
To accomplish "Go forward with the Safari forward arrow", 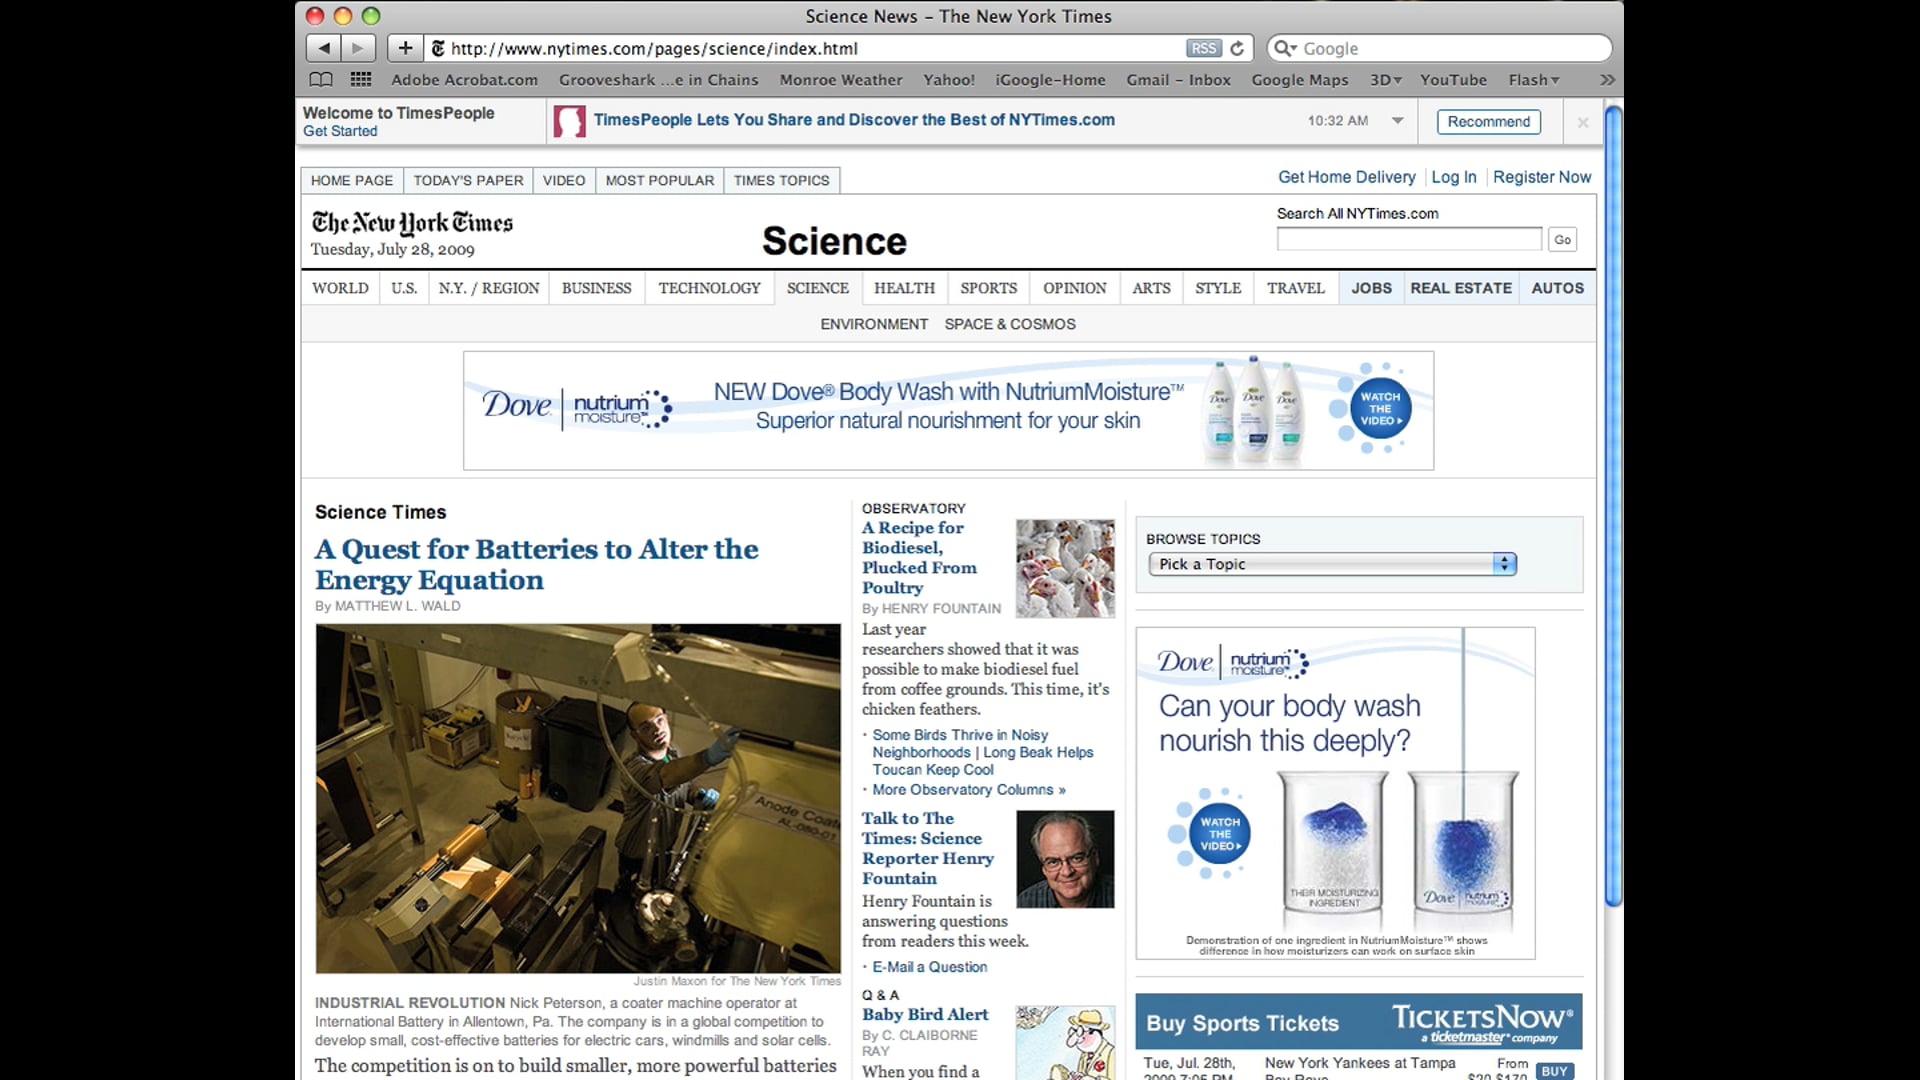I will tap(358, 48).
